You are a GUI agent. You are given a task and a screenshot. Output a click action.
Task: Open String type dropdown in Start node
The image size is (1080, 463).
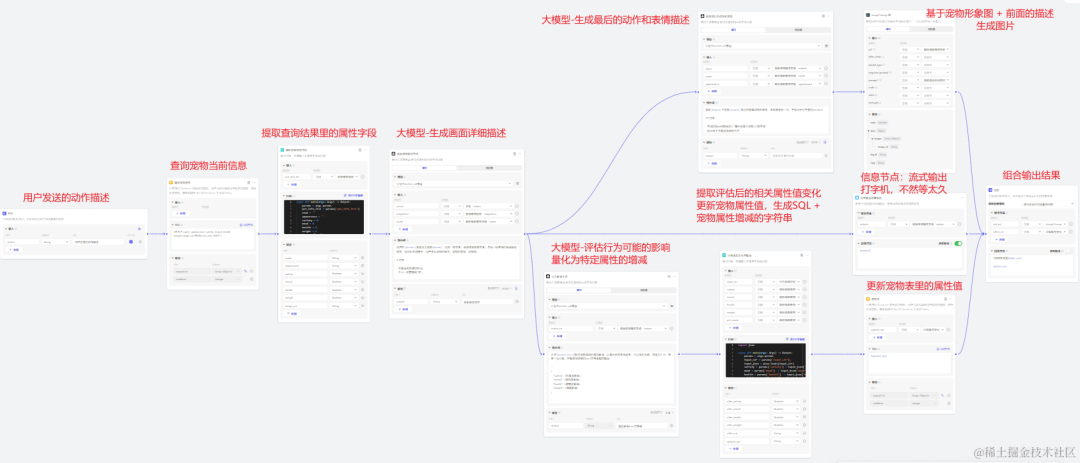click(56, 242)
